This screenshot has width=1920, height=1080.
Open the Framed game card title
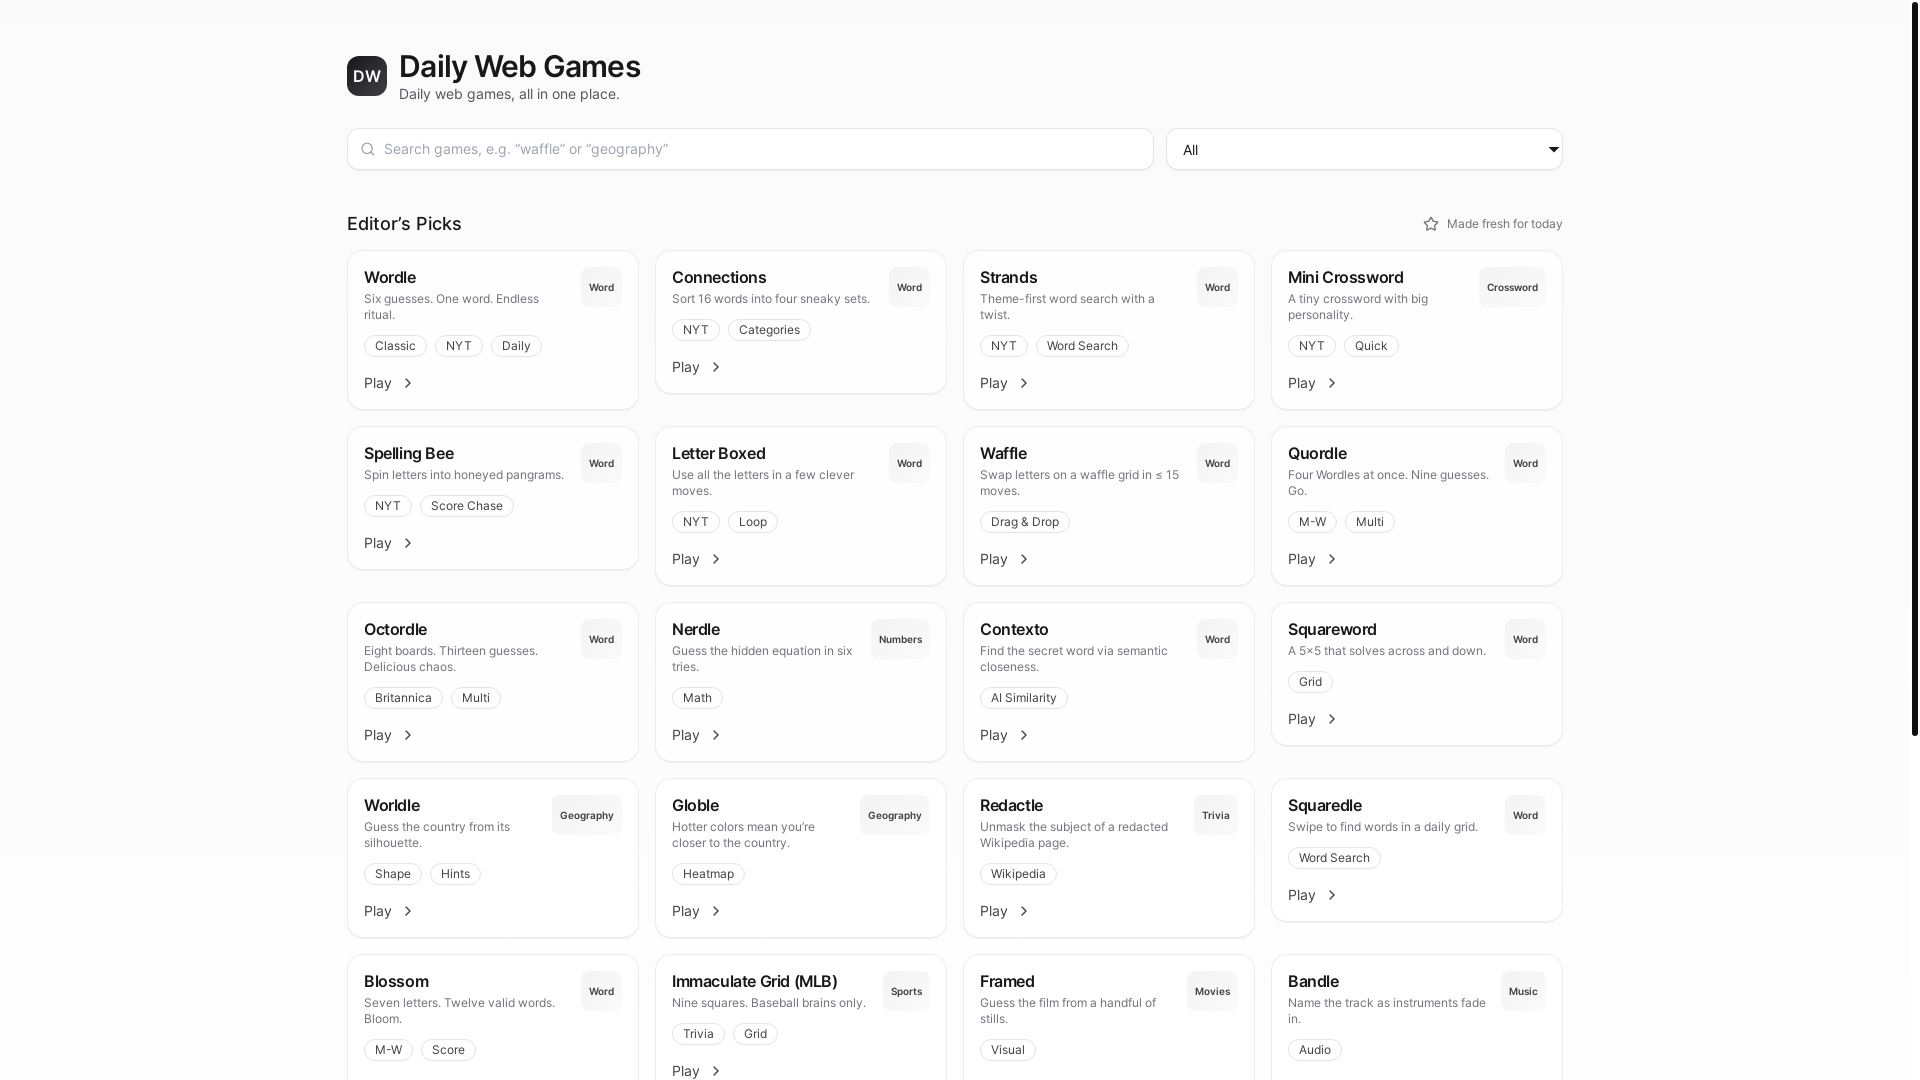coord(1007,981)
